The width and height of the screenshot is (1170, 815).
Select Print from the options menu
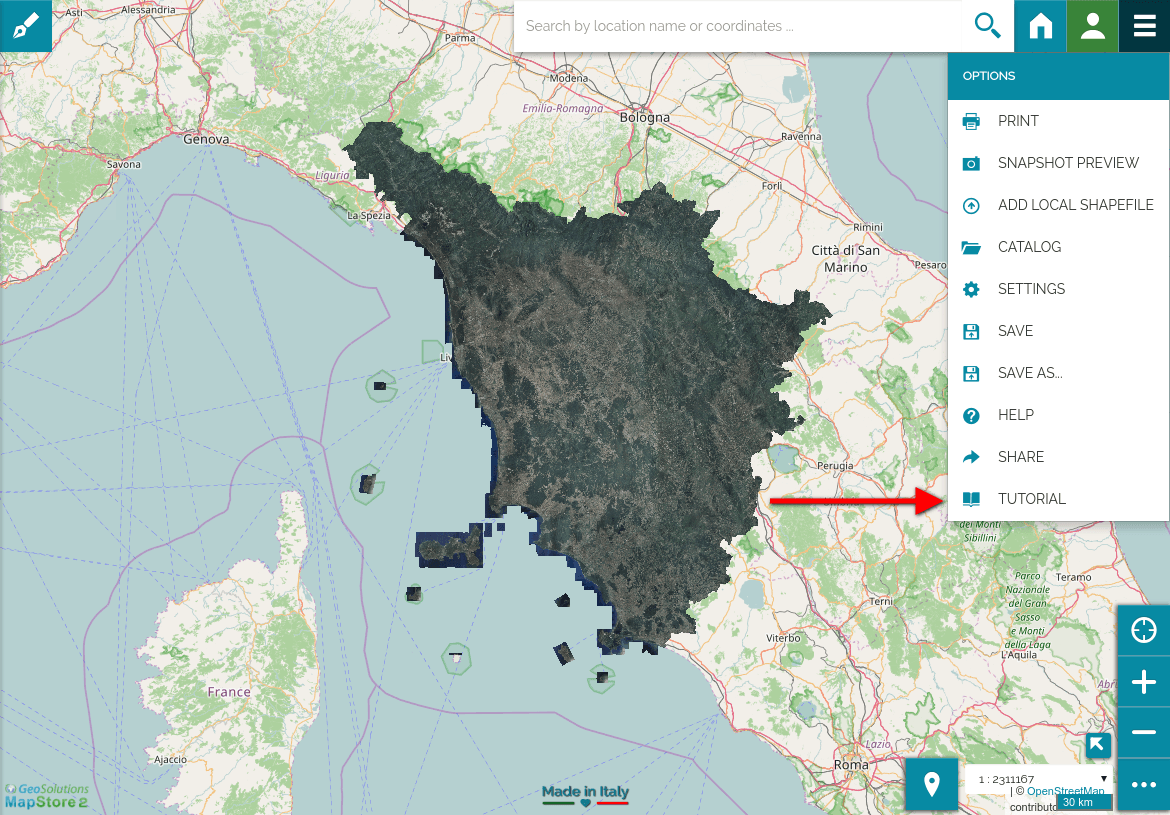tap(1018, 121)
